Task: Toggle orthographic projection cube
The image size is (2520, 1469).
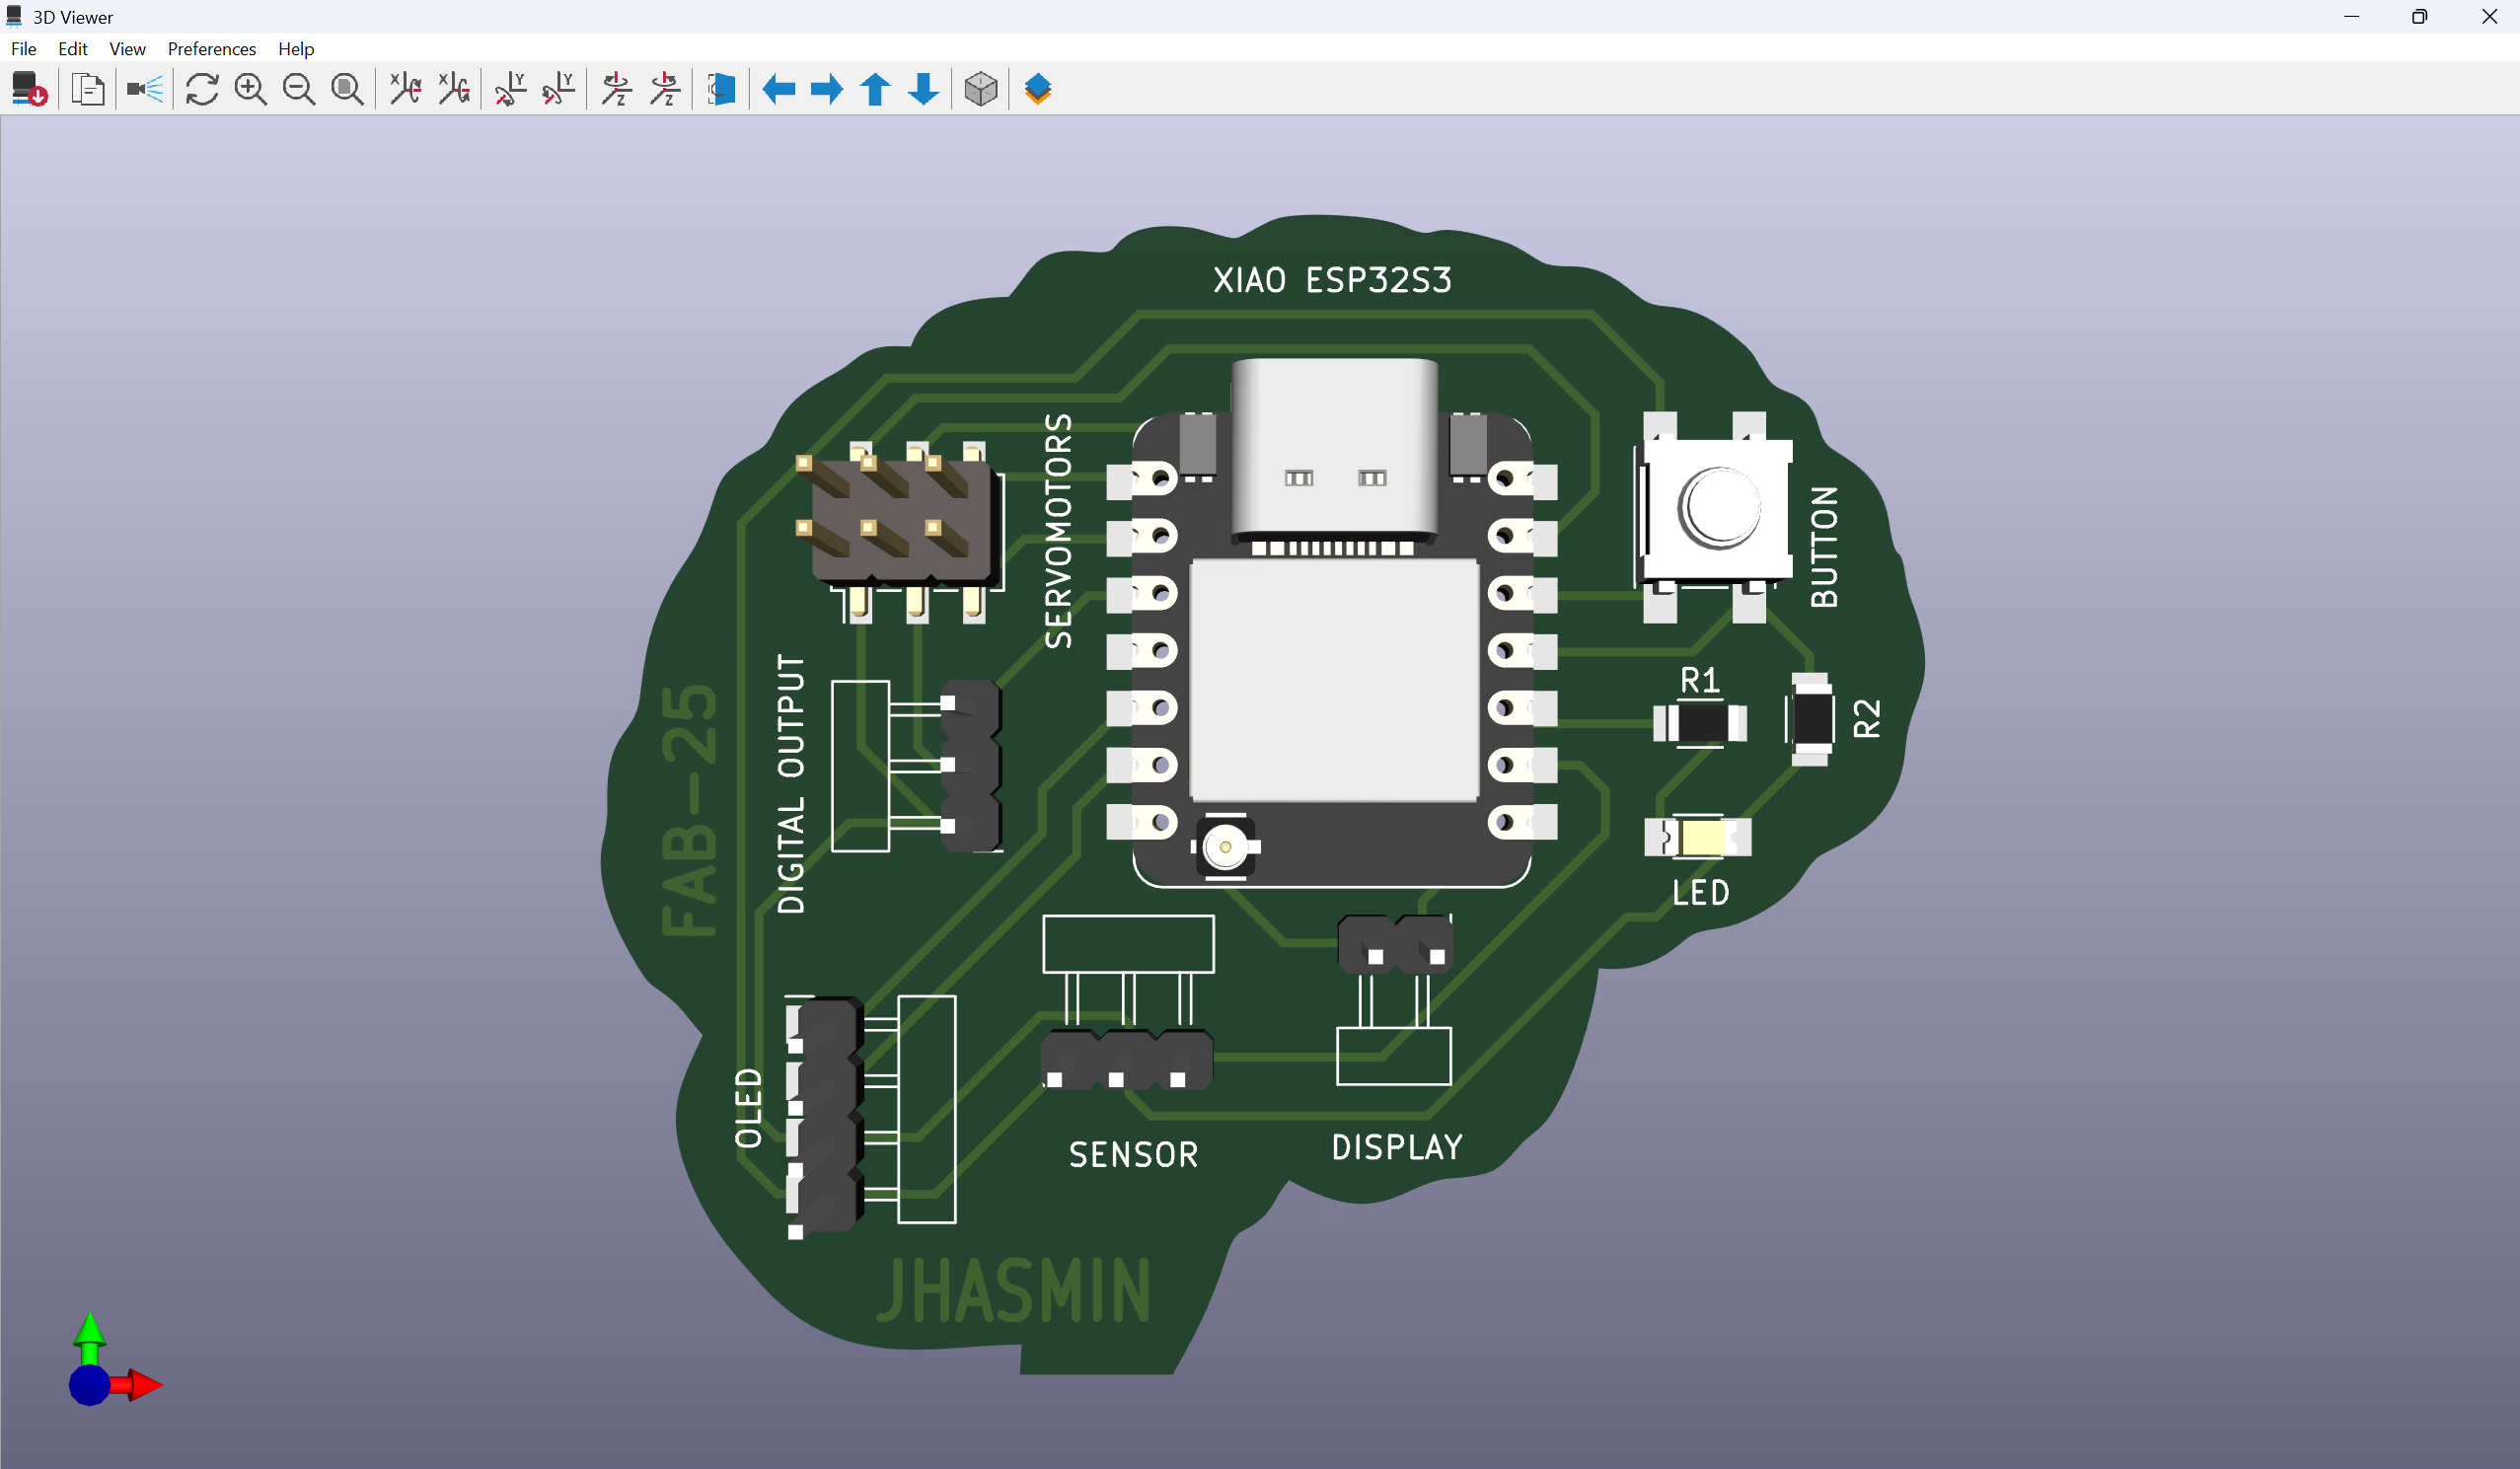Action: click(x=980, y=89)
